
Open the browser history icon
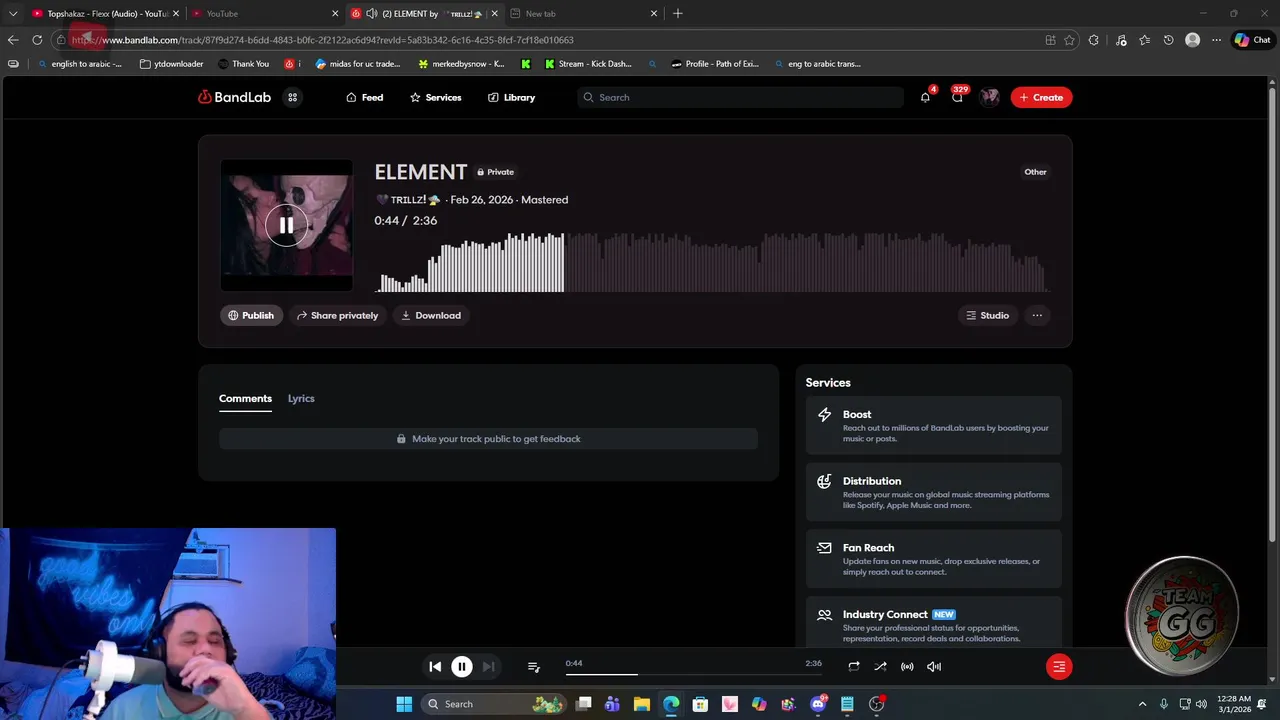[x=1168, y=40]
